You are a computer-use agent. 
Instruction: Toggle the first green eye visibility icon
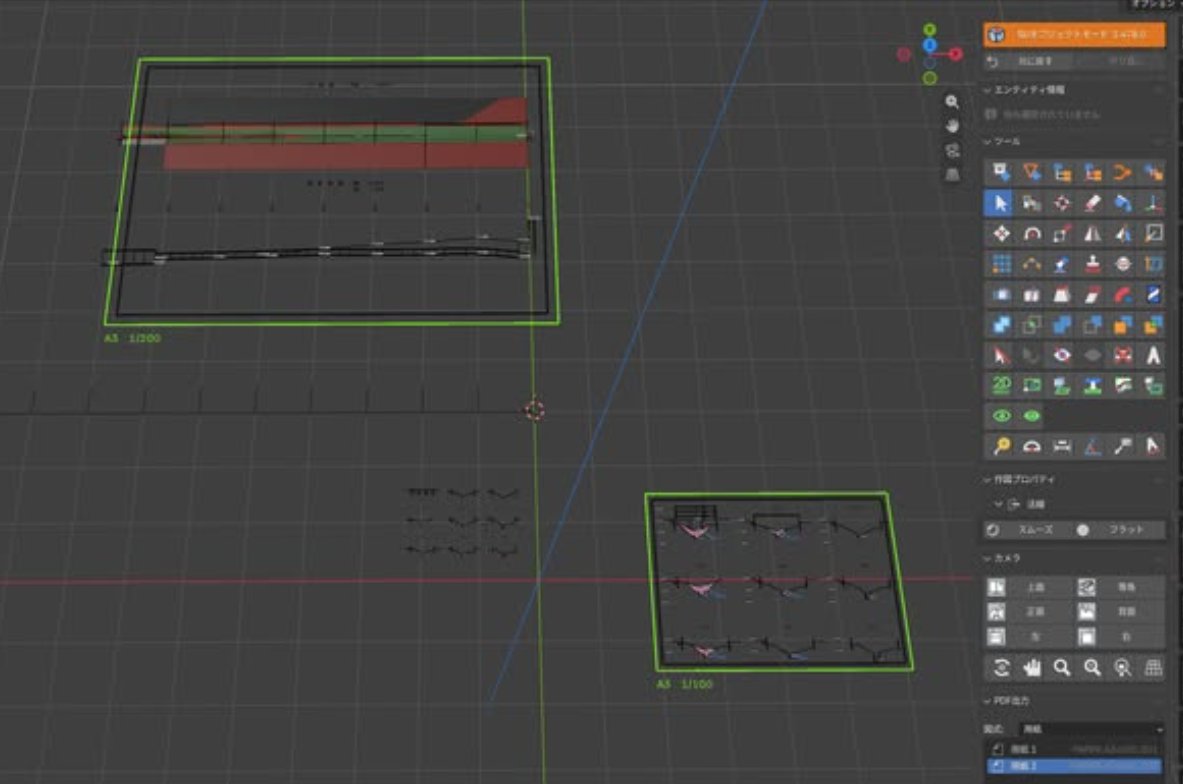pos(1001,416)
